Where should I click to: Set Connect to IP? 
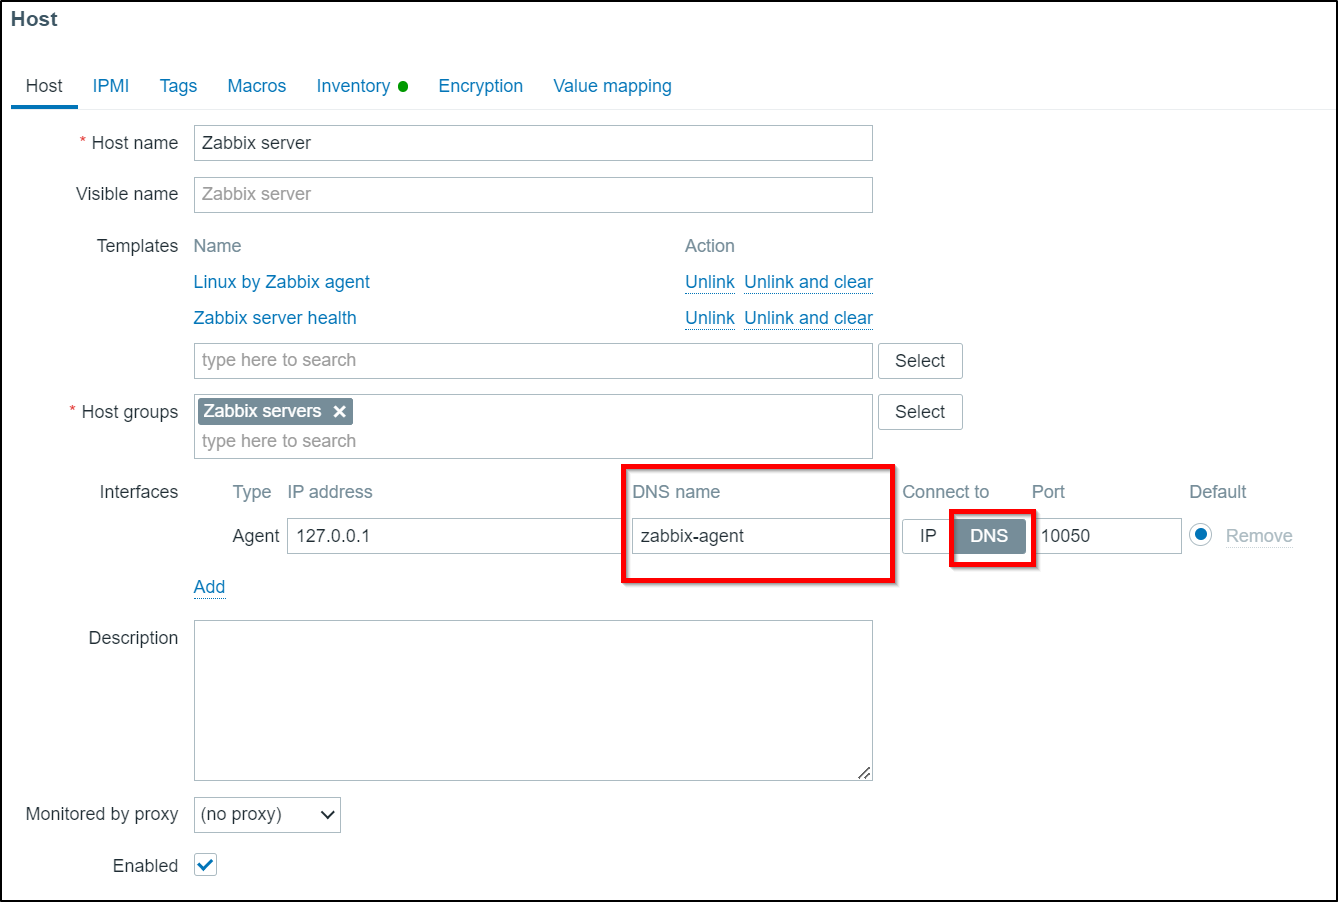point(927,536)
